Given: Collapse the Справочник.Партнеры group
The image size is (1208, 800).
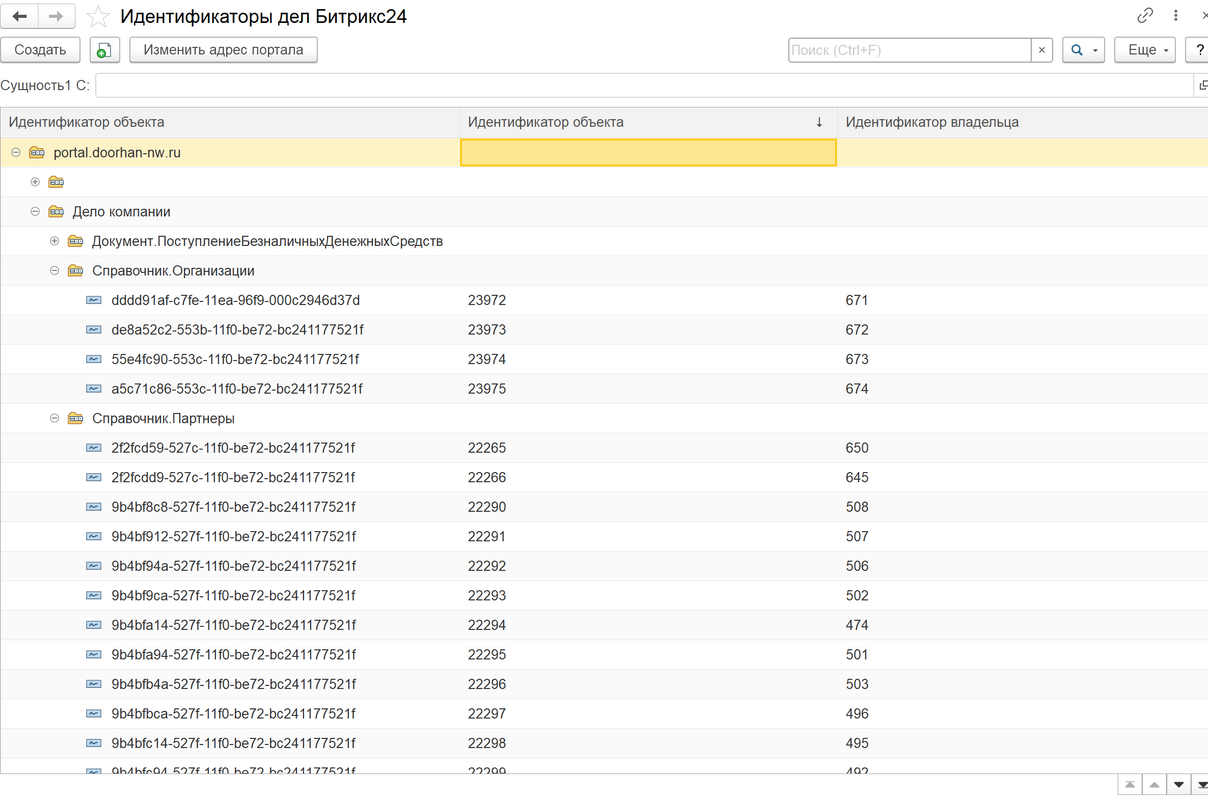Looking at the screenshot, I should (x=55, y=418).
